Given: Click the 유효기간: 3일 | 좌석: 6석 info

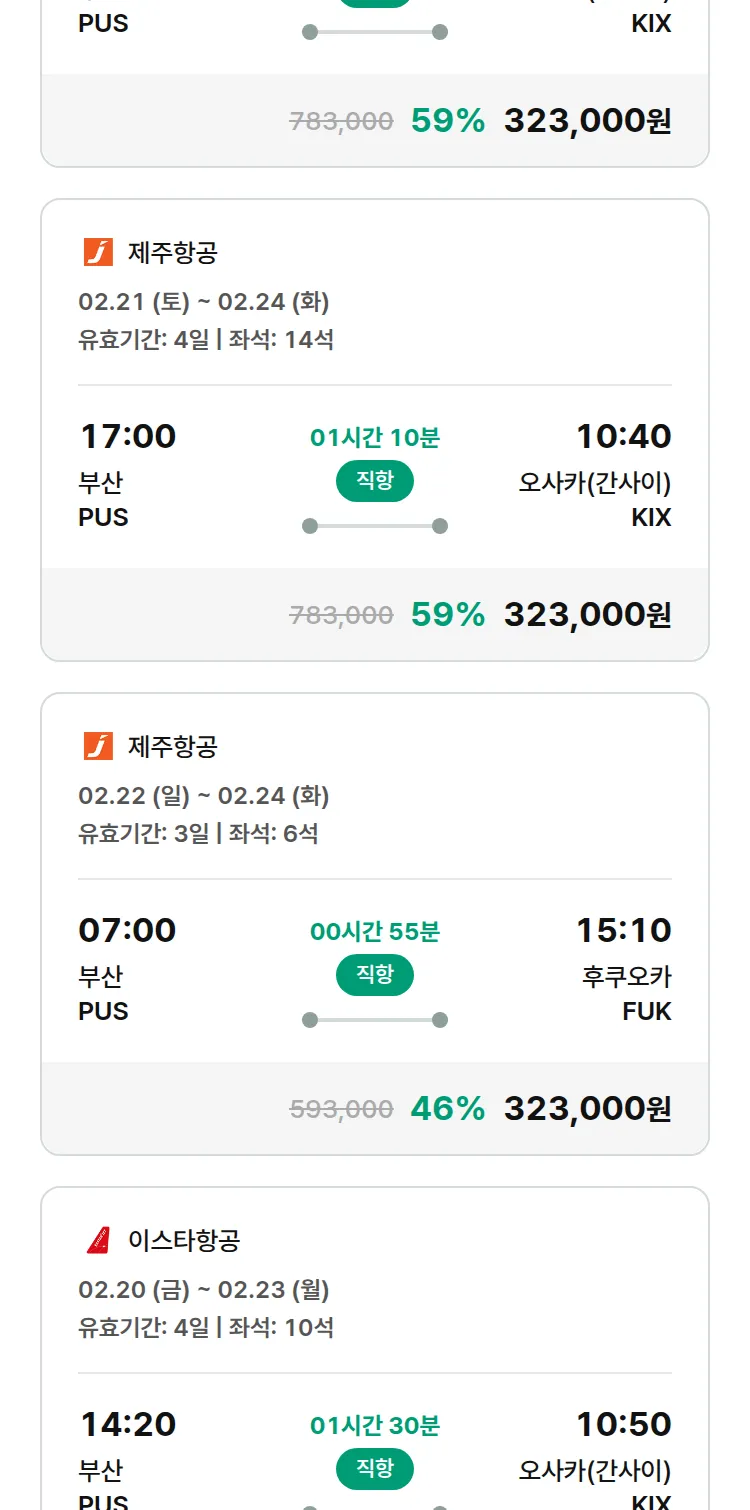Looking at the screenshot, I should click(198, 833).
